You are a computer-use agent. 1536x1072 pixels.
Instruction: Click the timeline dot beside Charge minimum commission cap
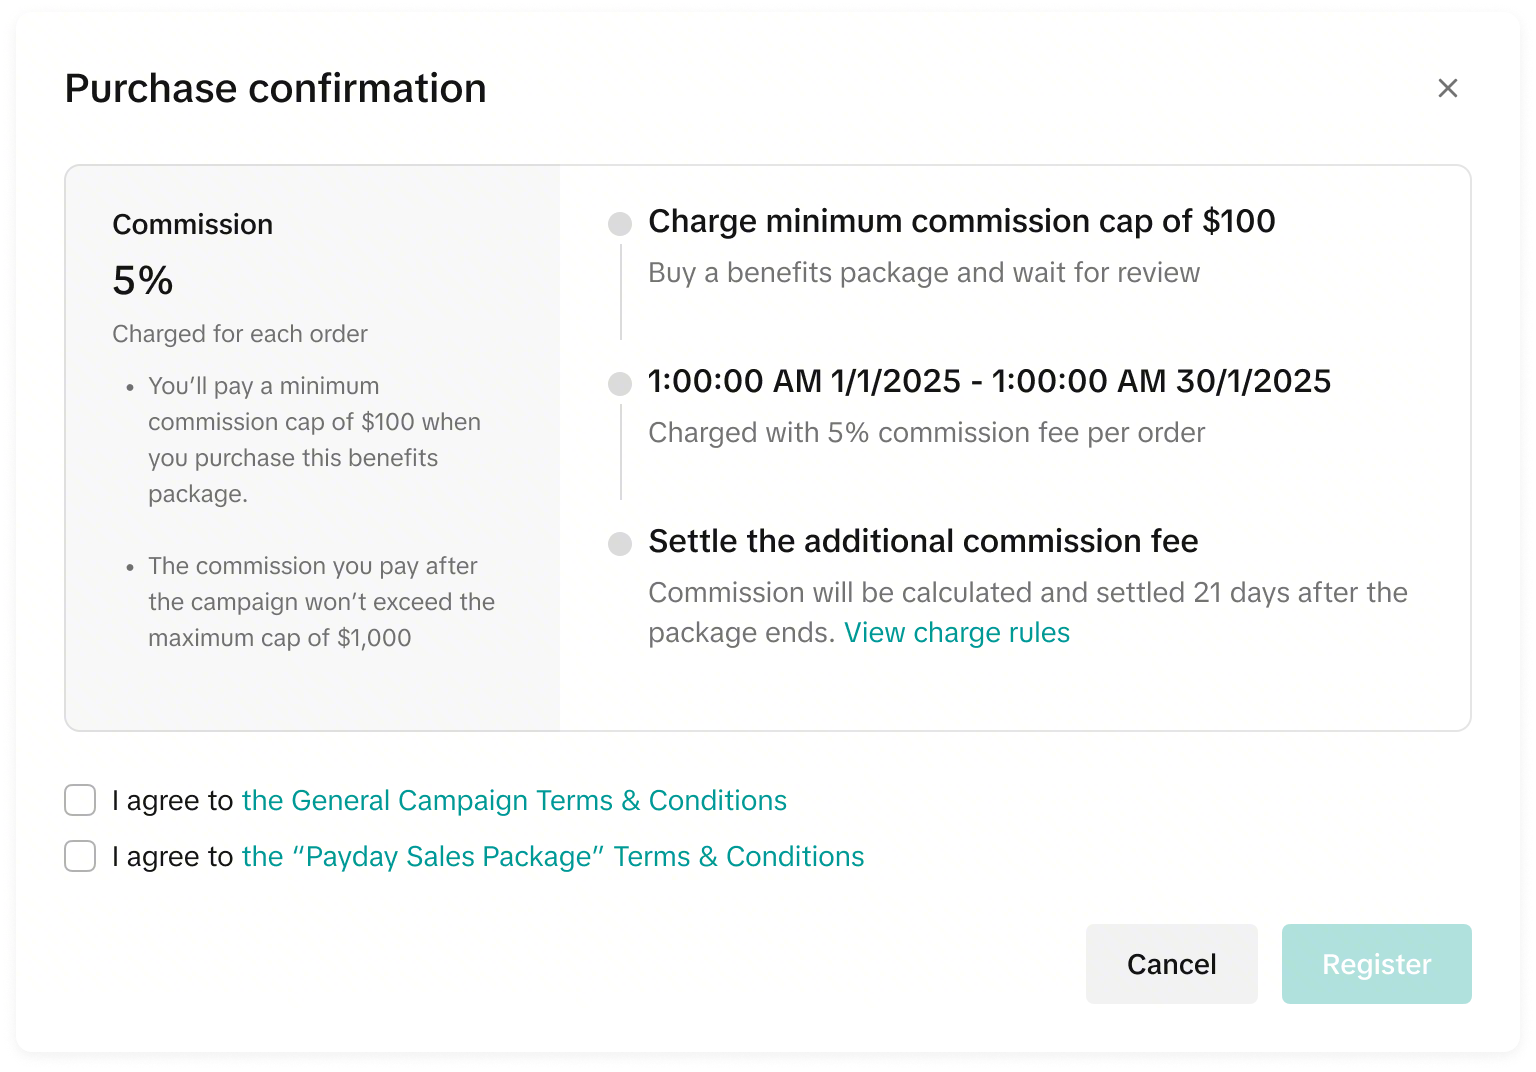click(620, 223)
